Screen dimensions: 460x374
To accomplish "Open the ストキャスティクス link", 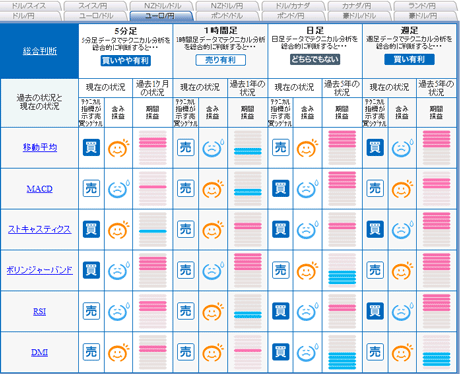I will pos(40,229).
